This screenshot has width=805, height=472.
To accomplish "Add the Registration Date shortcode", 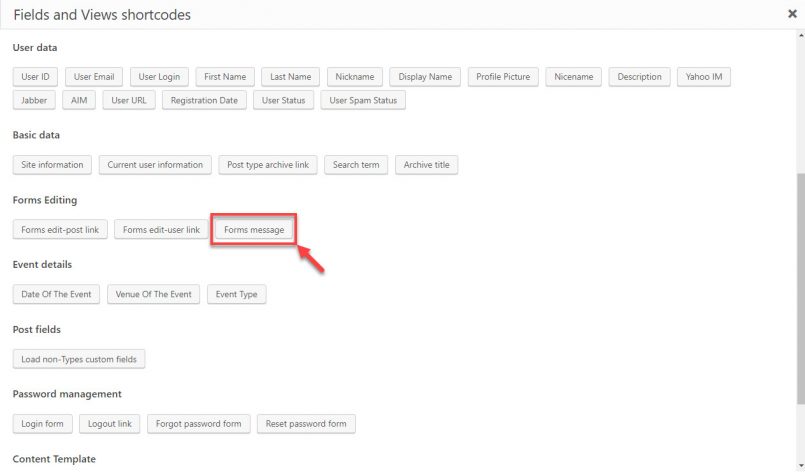I will tap(204, 100).
